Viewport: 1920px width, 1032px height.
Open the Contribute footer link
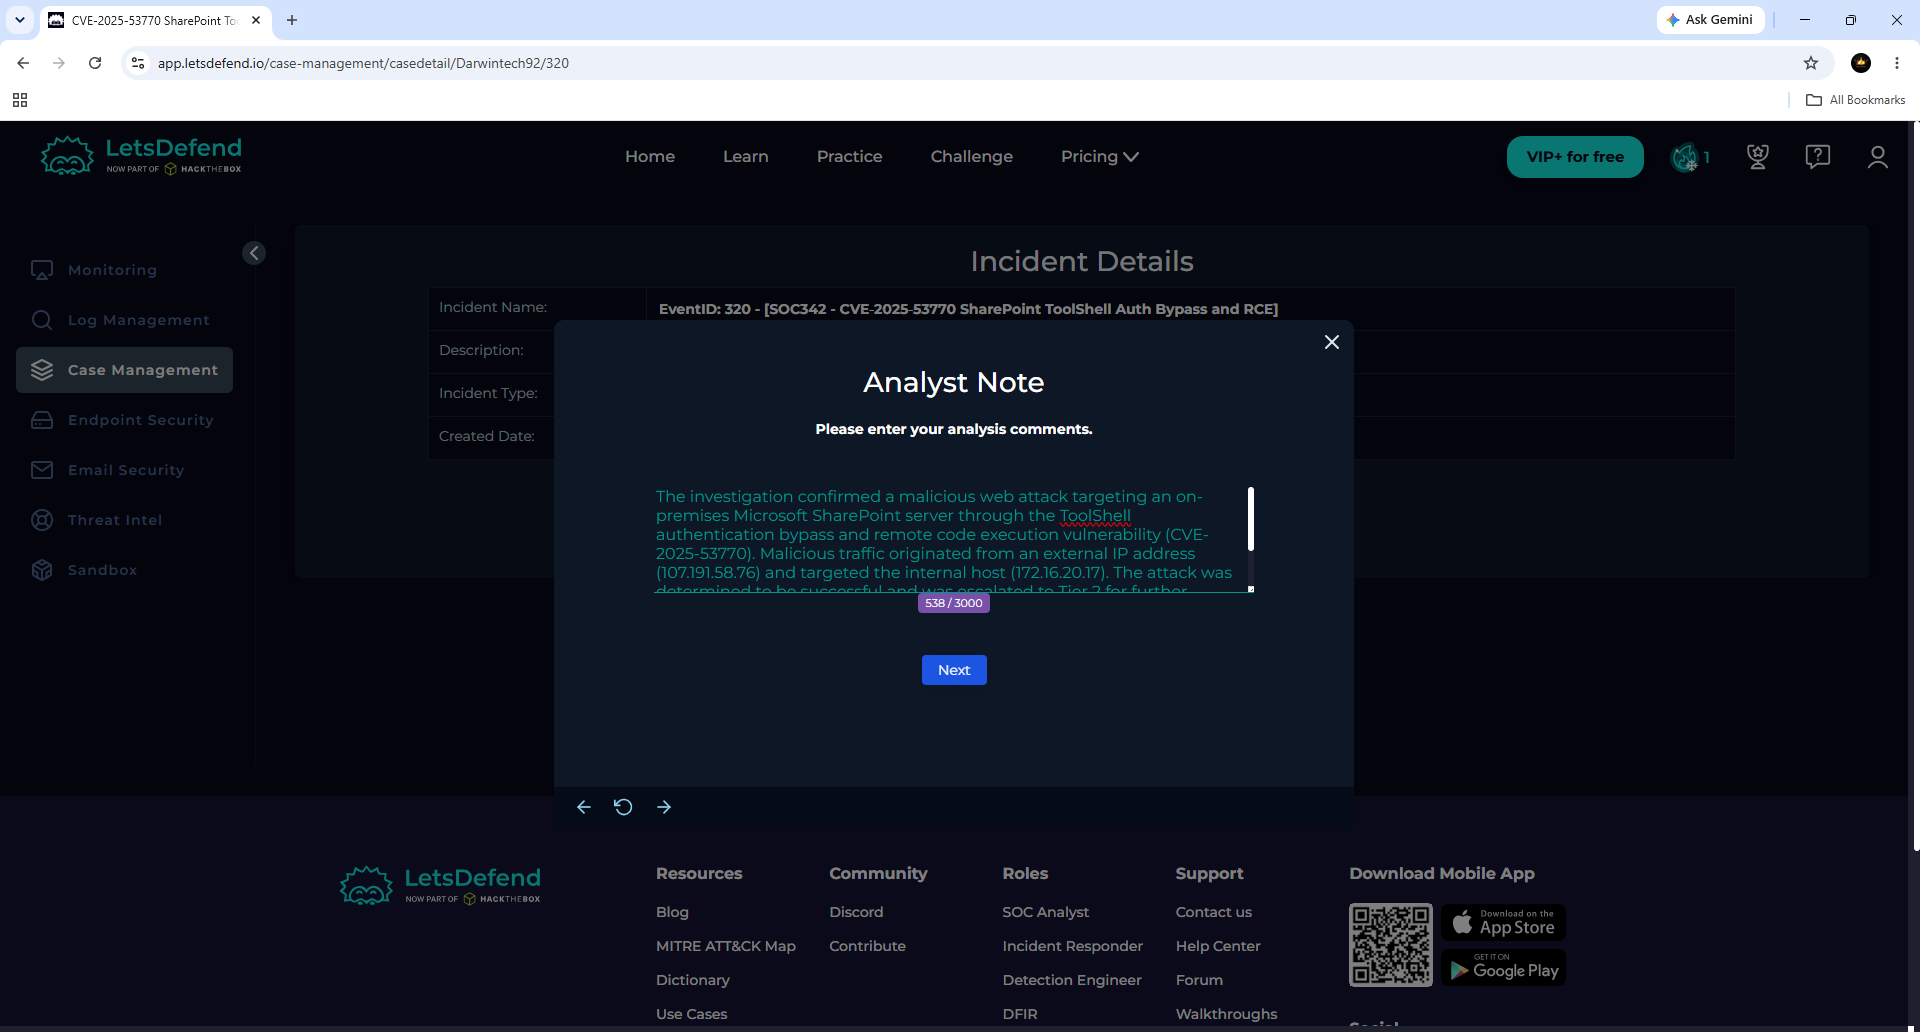coord(867,946)
